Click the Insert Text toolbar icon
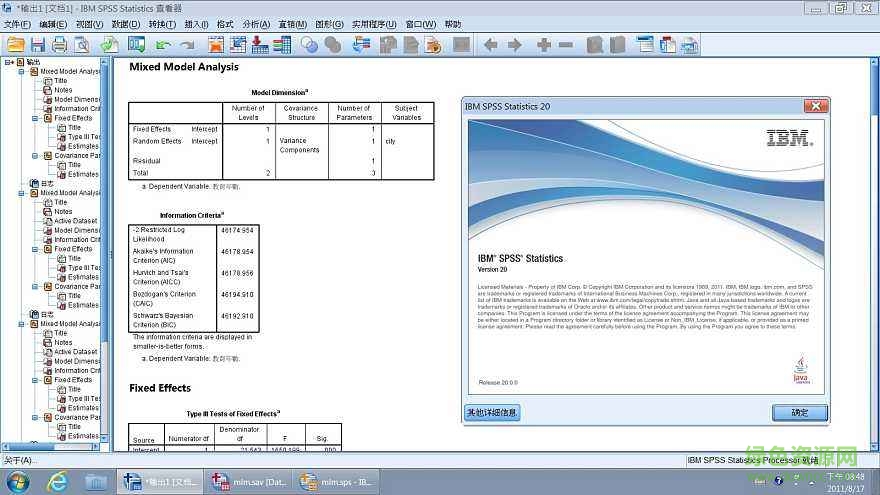Image resolution: width=880 pixels, height=495 pixels. [x=690, y=45]
